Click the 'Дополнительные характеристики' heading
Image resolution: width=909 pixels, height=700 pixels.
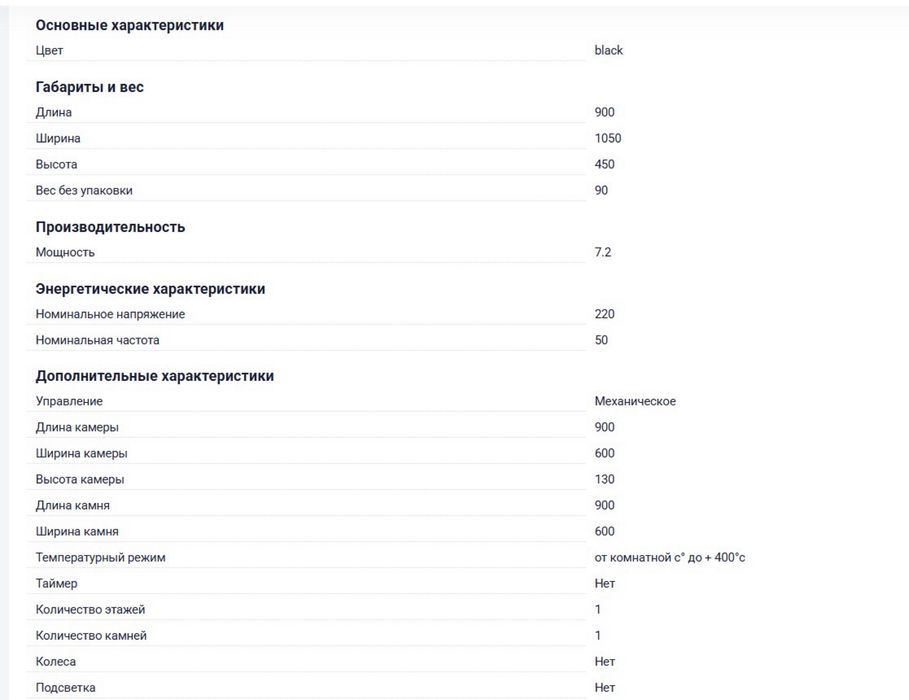coord(155,376)
